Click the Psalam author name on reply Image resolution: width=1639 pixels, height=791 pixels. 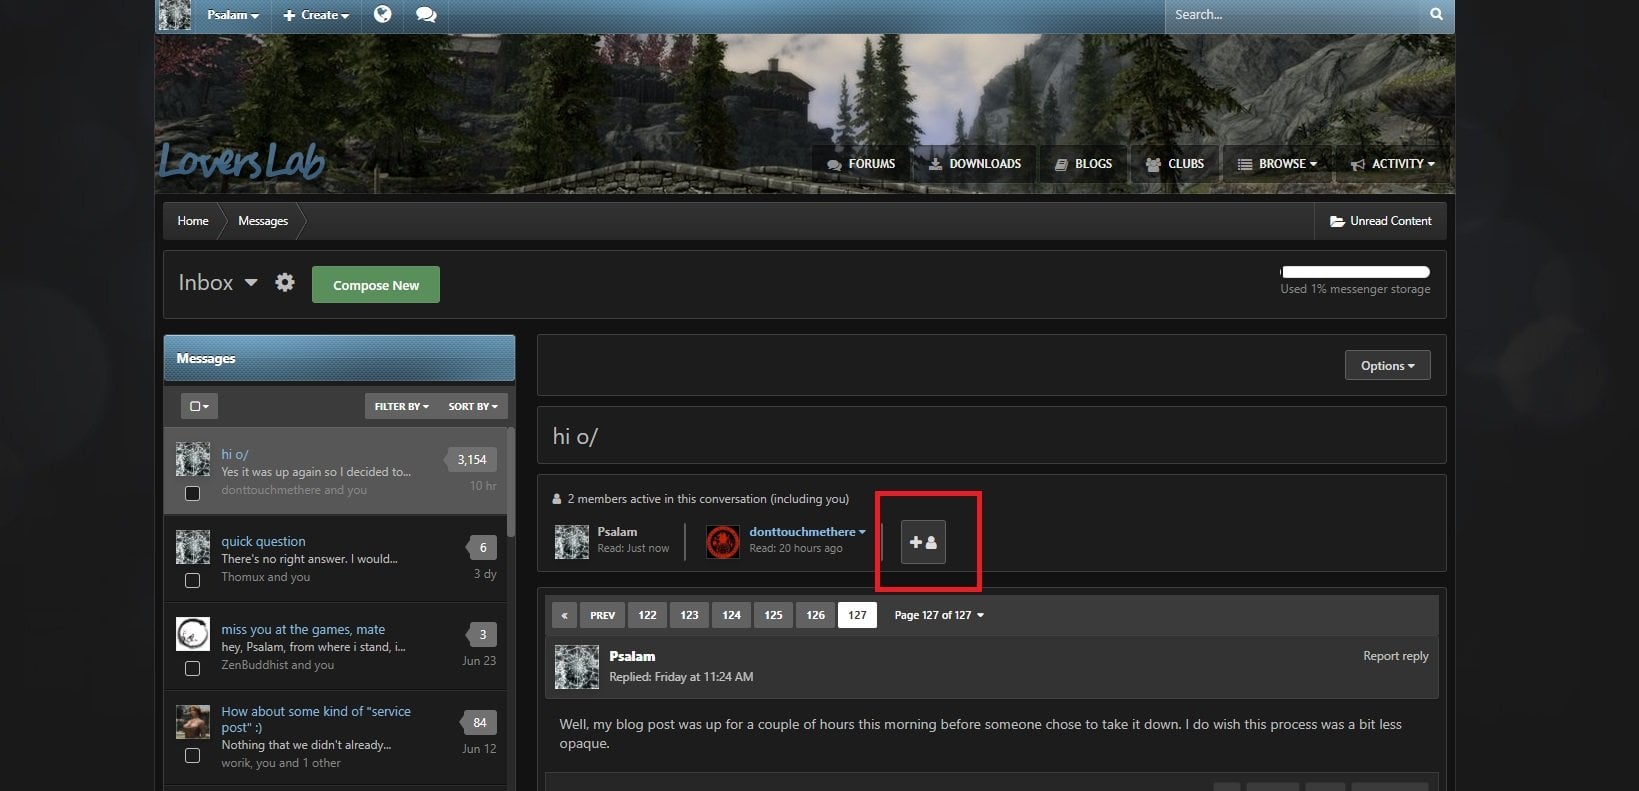pyautogui.click(x=632, y=657)
